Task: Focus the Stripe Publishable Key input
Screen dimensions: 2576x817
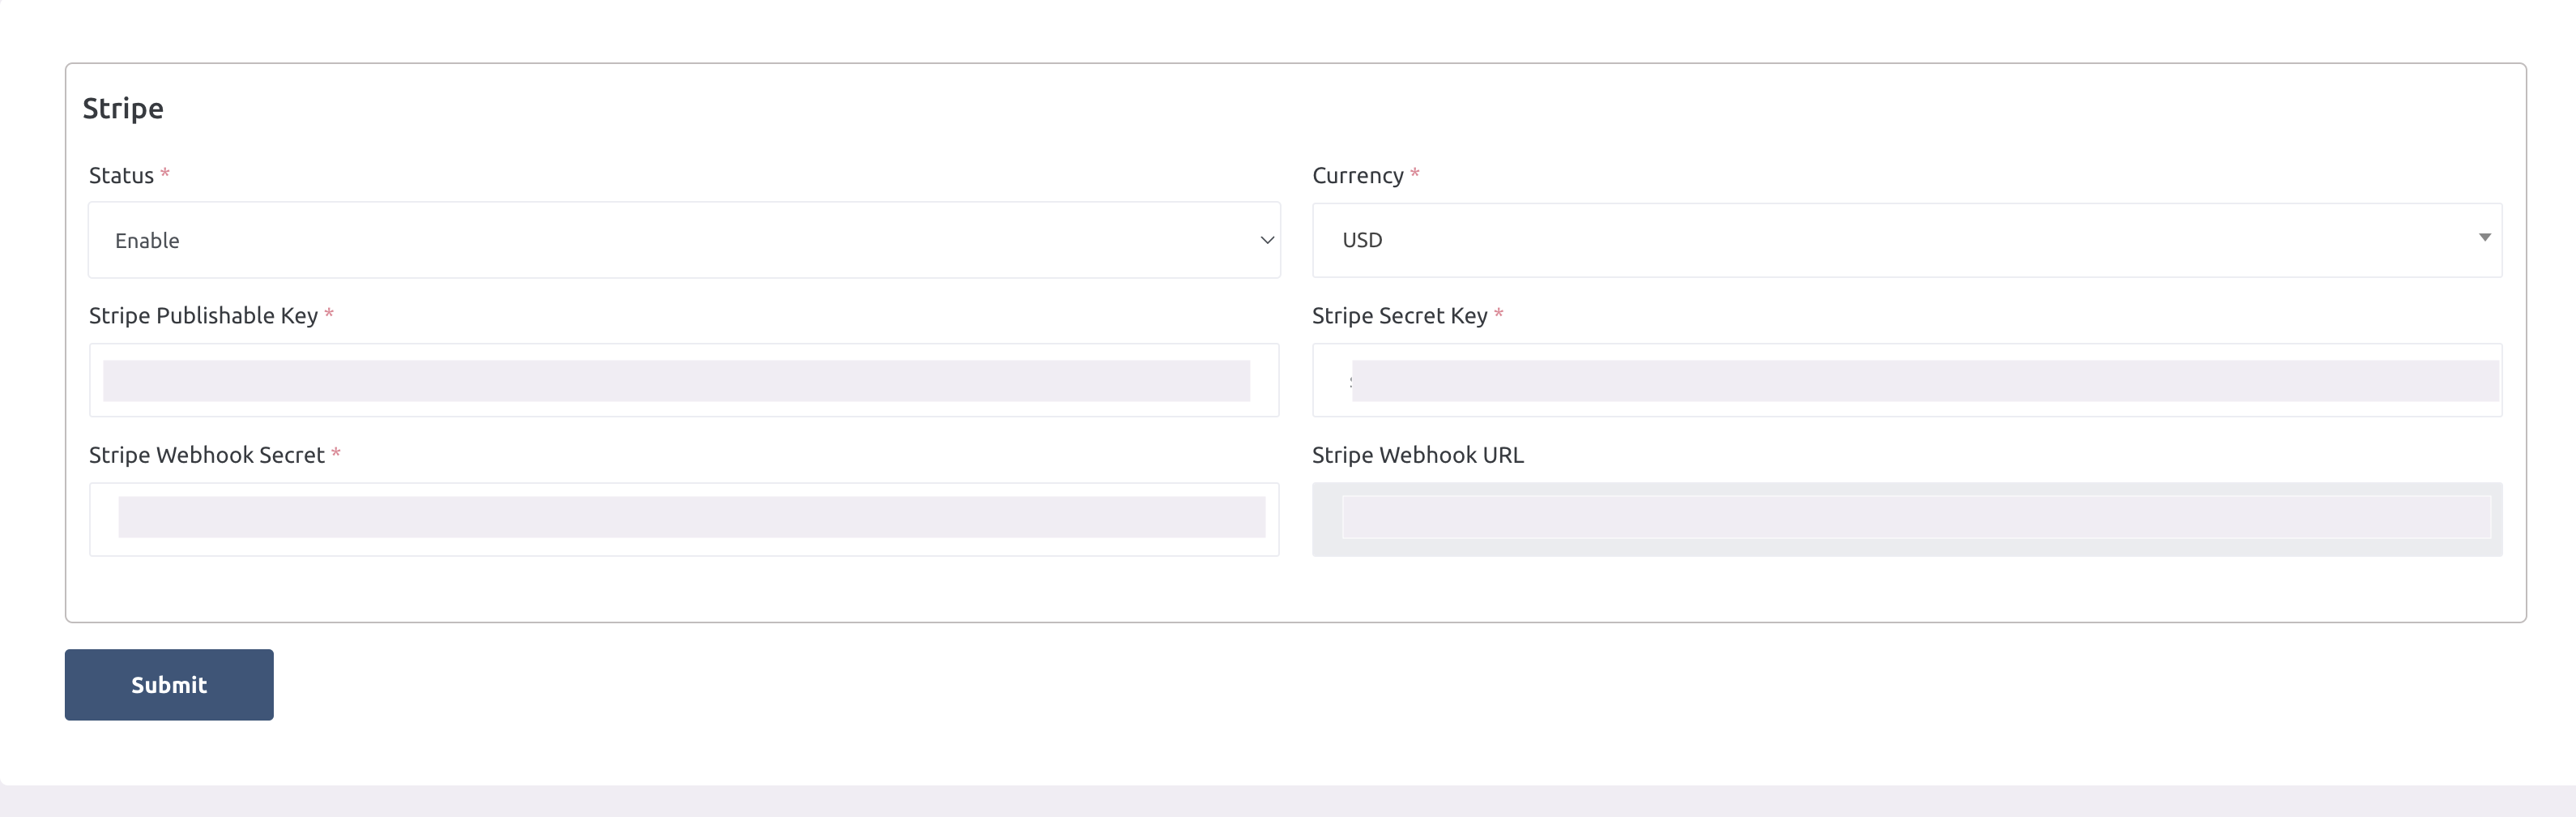Action: click(684, 380)
